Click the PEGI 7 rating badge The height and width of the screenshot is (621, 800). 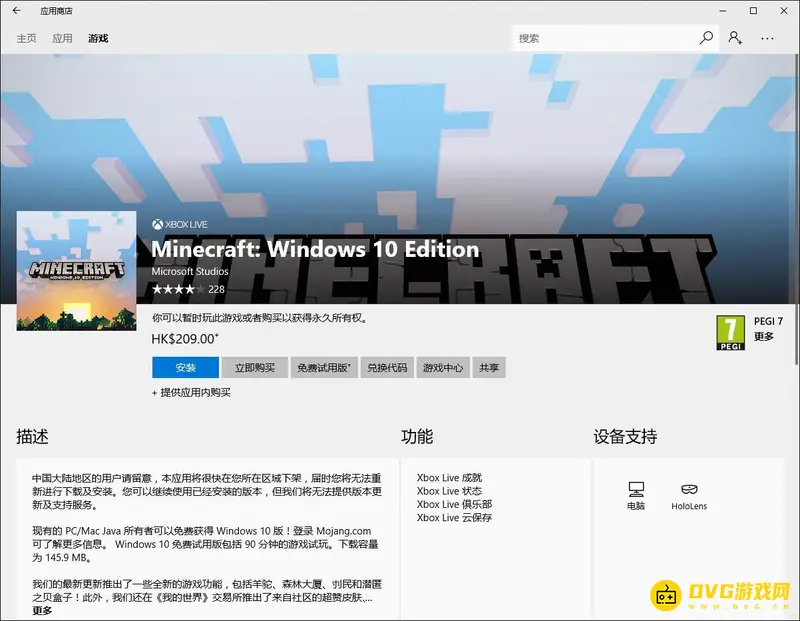pos(731,332)
